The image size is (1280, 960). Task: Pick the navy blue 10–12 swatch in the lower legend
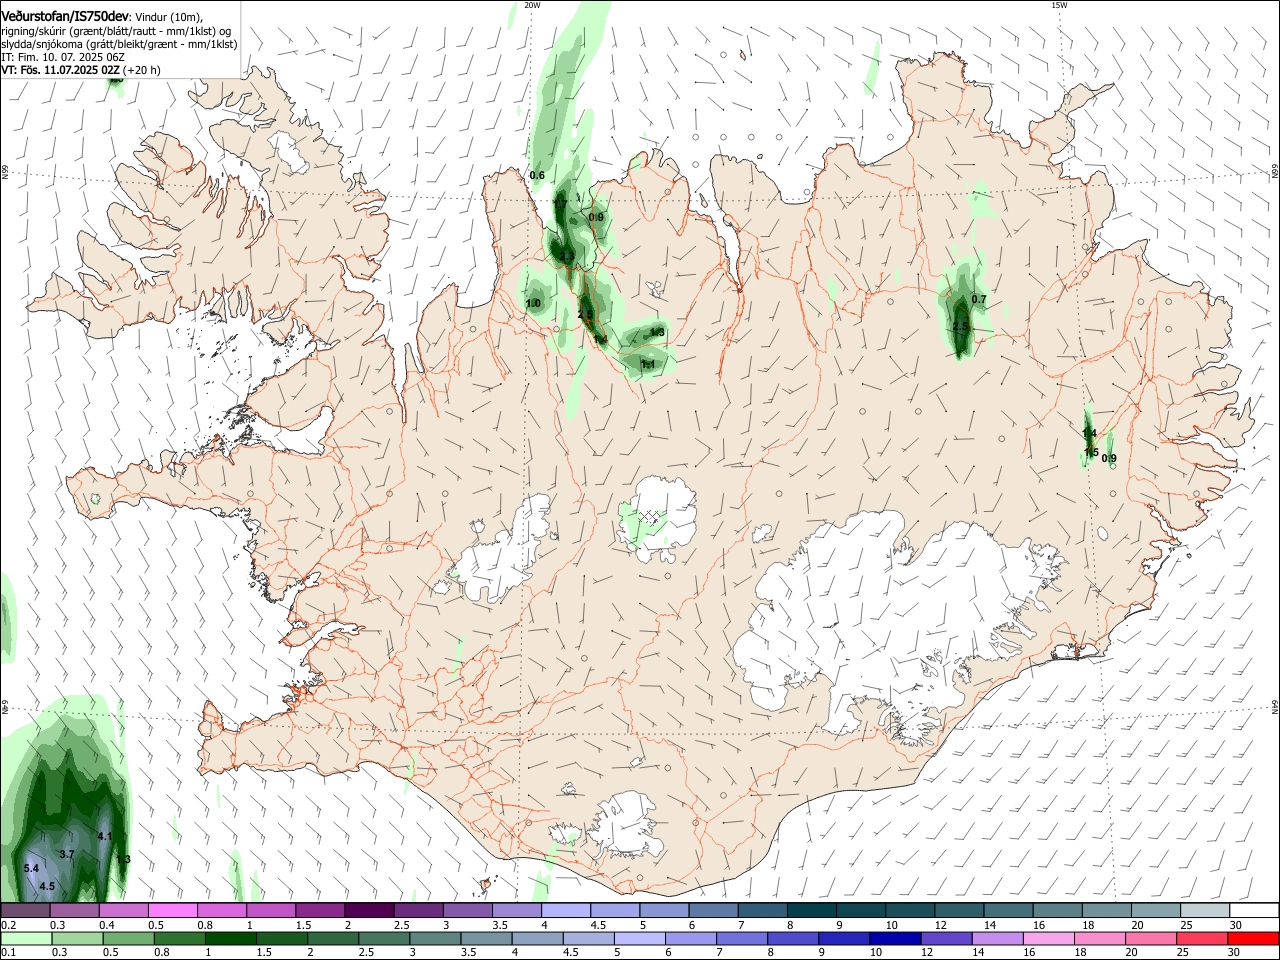[x=893, y=938]
